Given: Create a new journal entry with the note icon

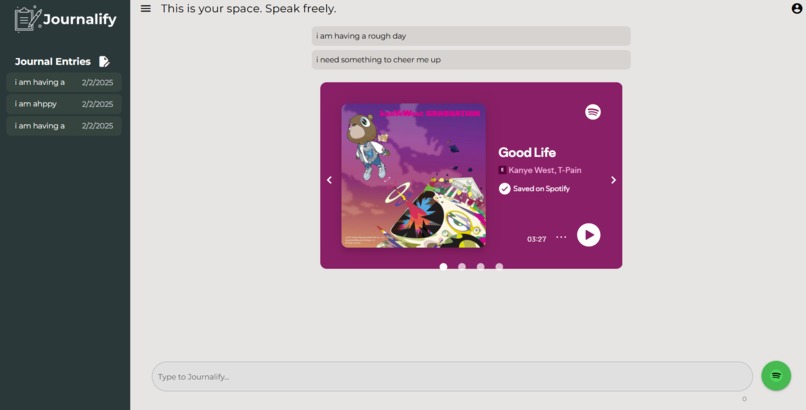Looking at the screenshot, I should point(104,62).
